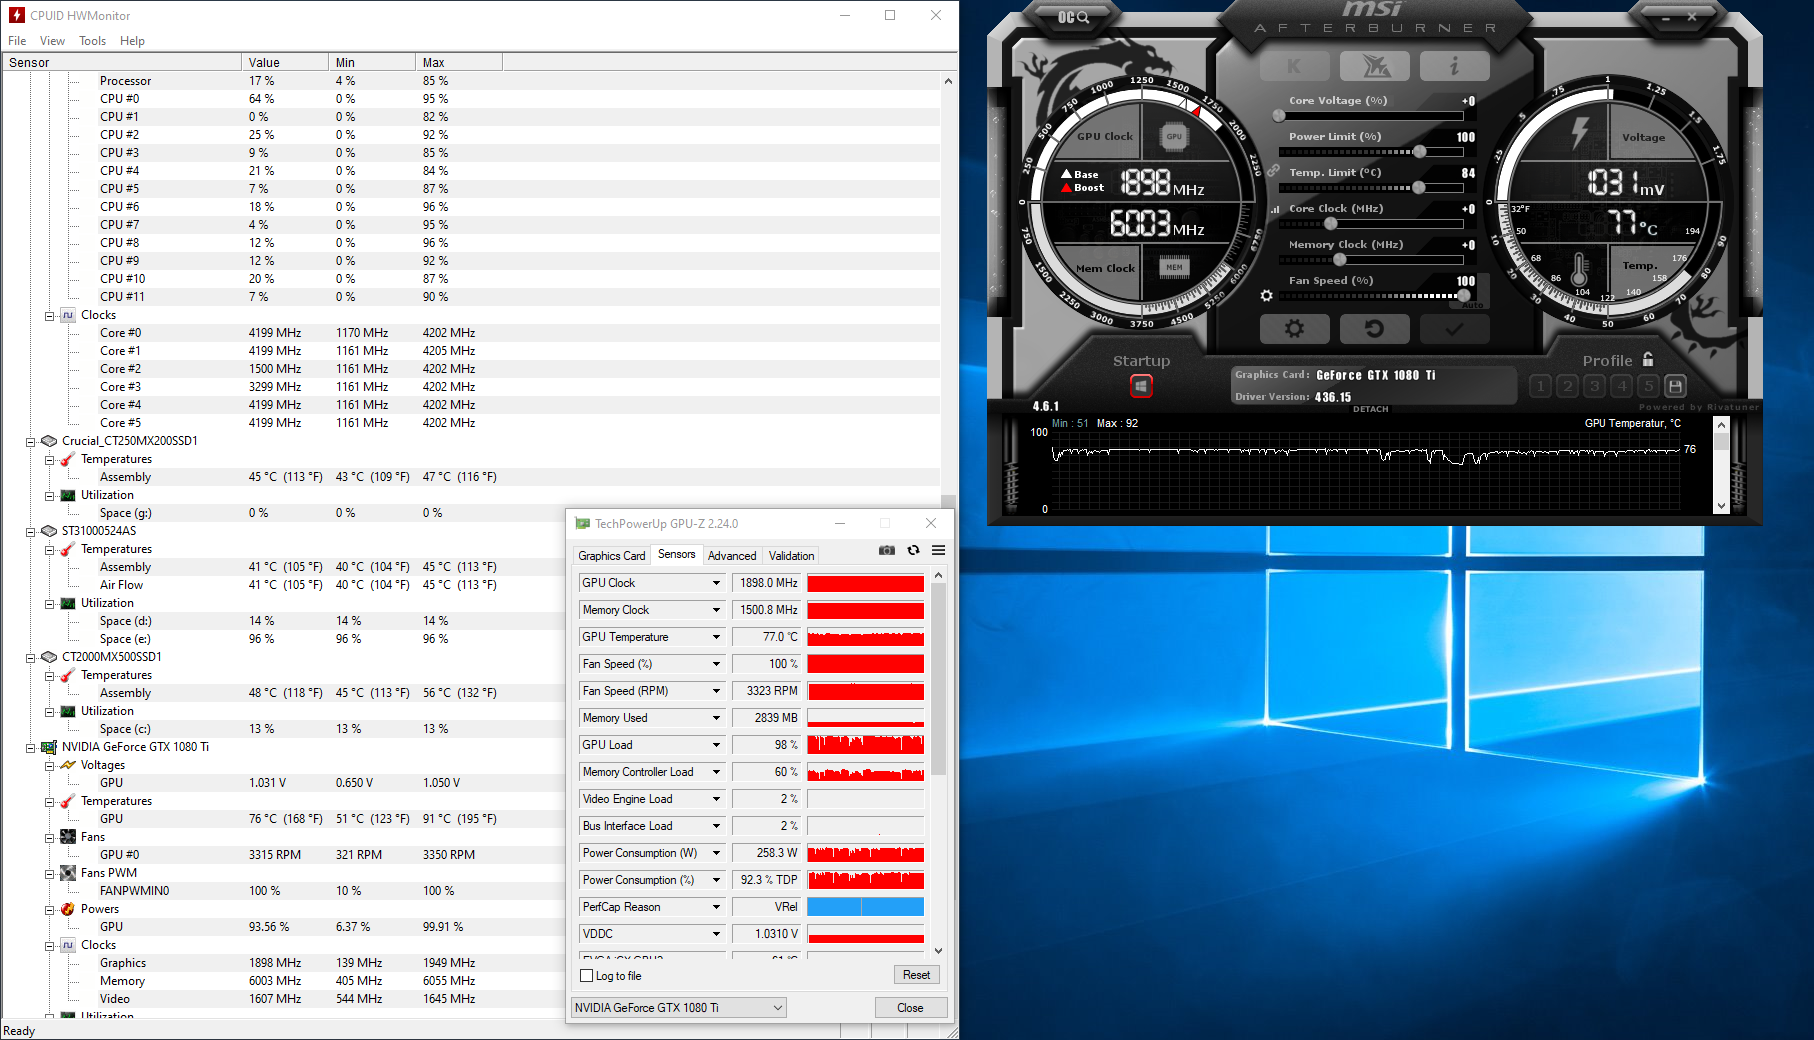1814x1040 pixels.
Task: Click the Reset button in GPU-Z
Action: tap(916, 975)
